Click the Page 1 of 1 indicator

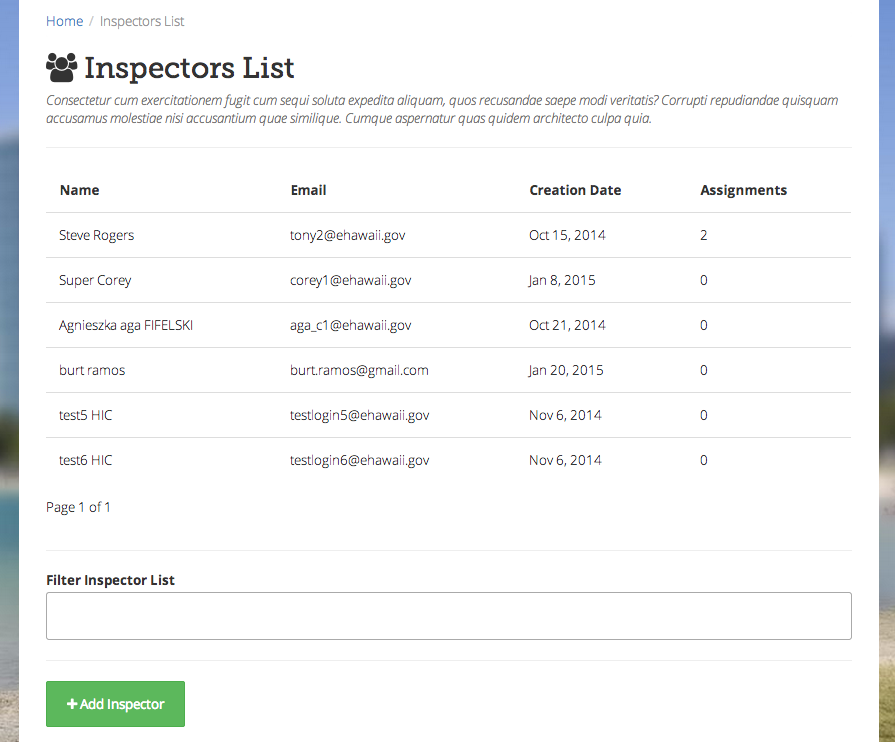[x=78, y=507]
